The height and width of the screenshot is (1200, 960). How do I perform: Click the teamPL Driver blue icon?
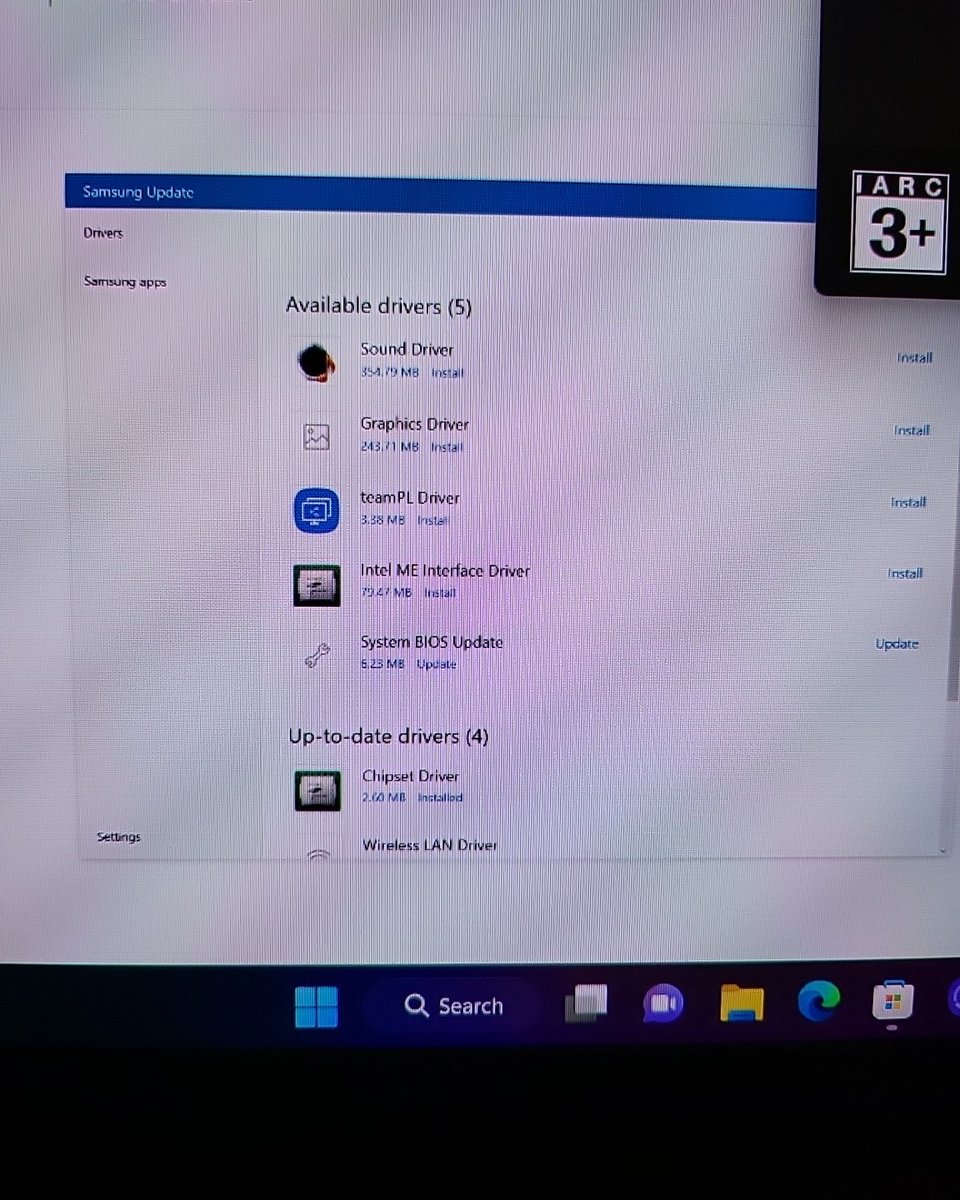coord(317,511)
